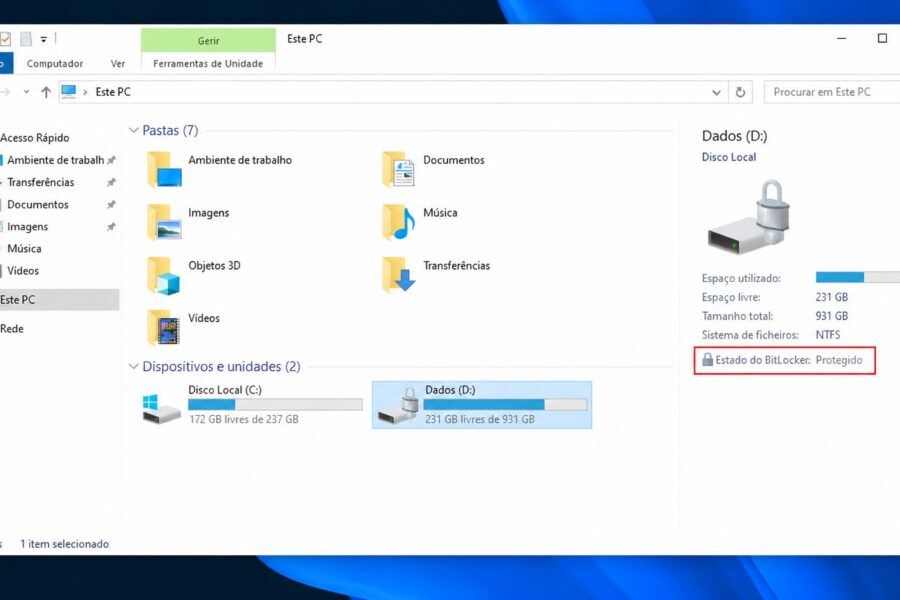
Task: Collapse the Pastas (7) group
Action: [x=134, y=130]
